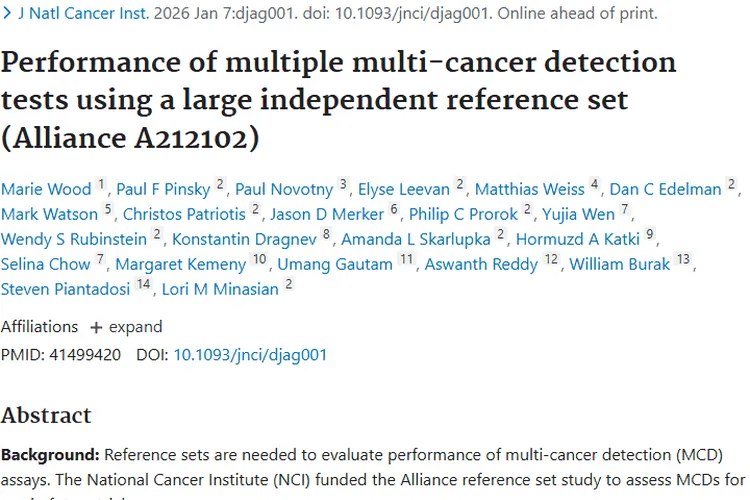Image resolution: width=750 pixels, height=500 pixels.
Task: Click author Lori M Minasian link
Action: point(220,289)
